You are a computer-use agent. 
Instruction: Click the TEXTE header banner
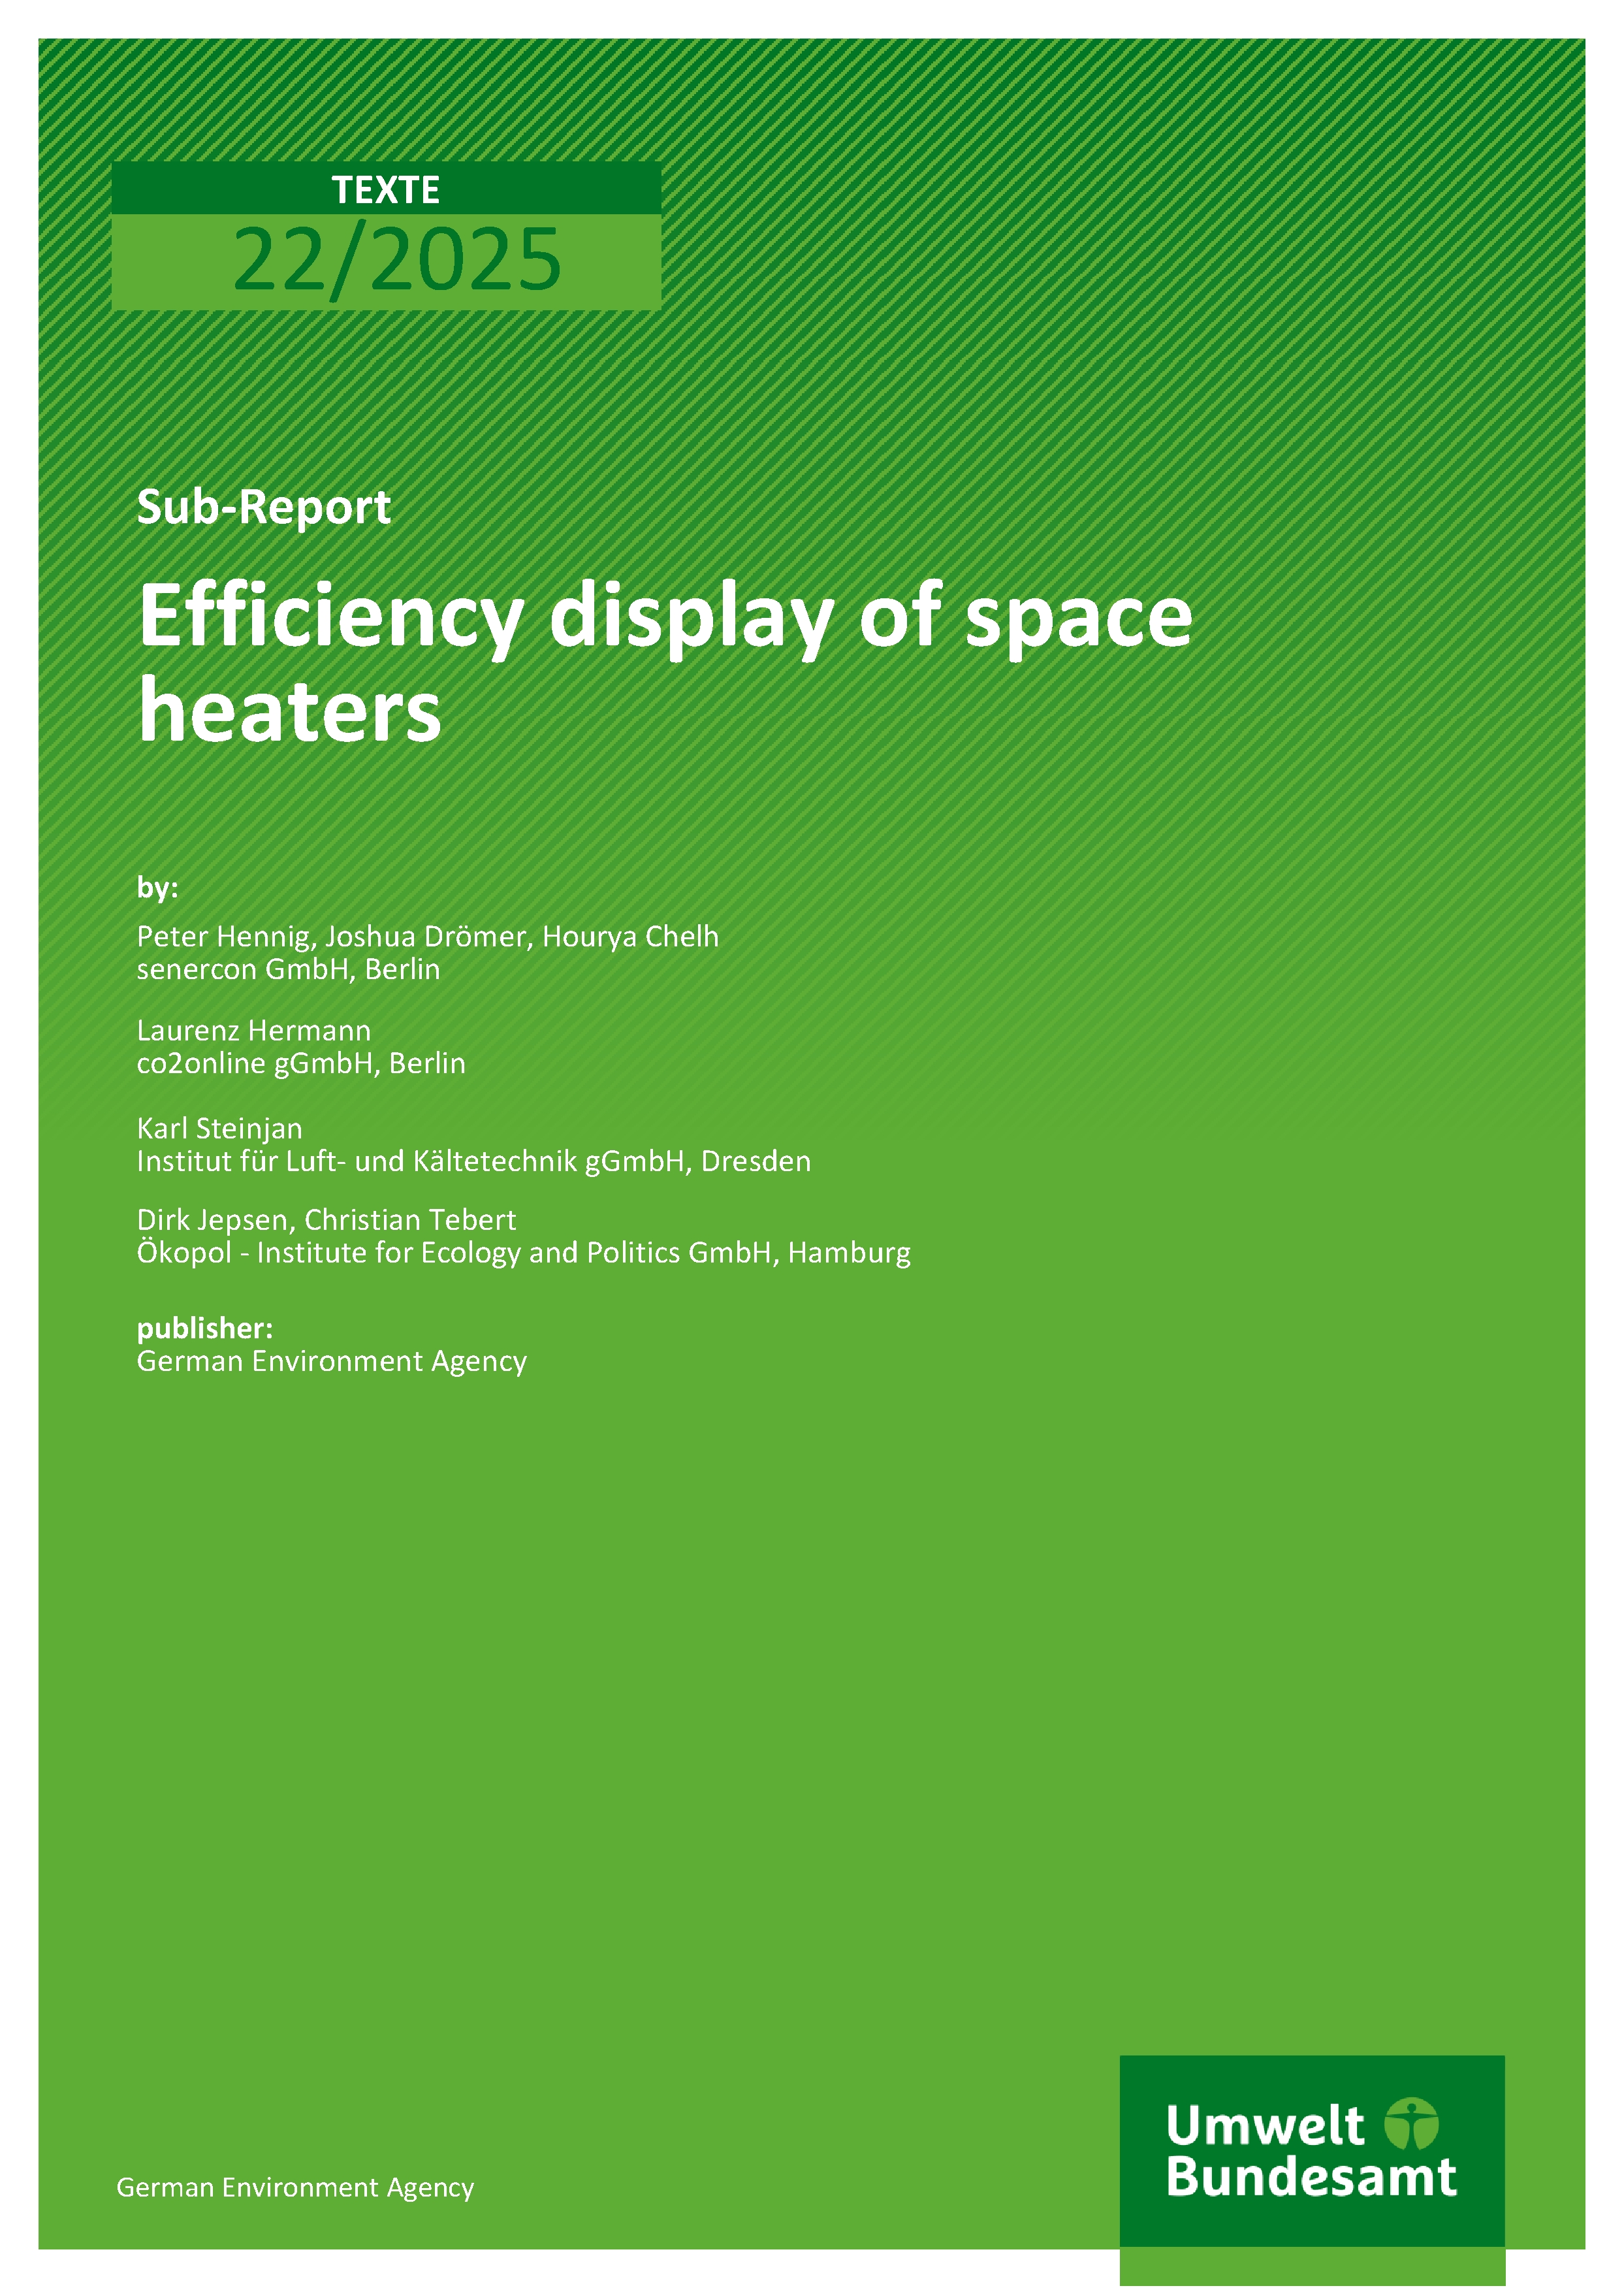click(386, 189)
